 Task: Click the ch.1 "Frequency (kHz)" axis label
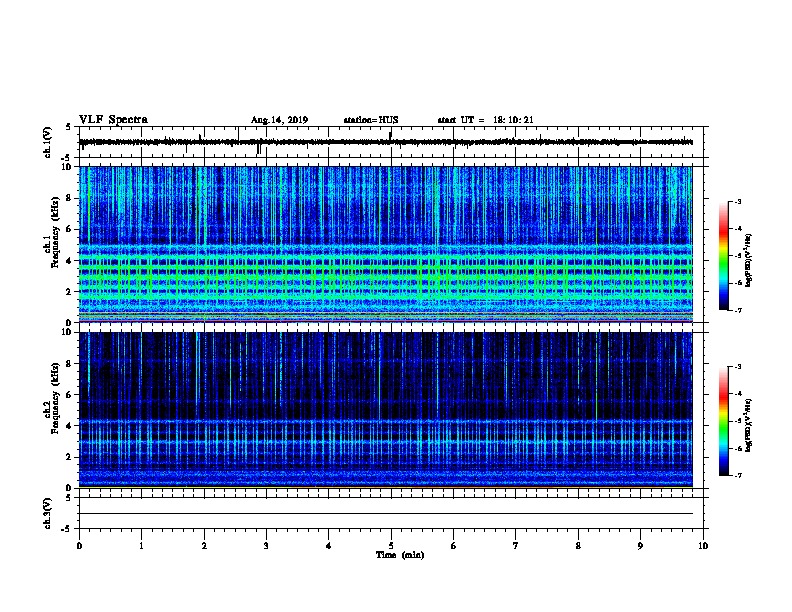56,232
